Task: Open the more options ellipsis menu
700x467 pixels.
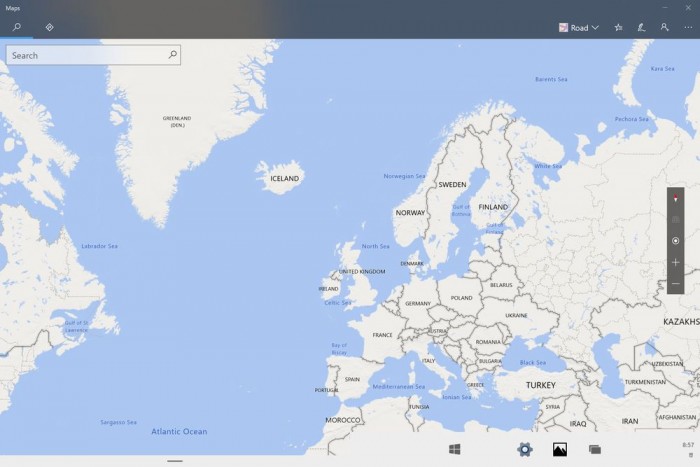Action: [688, 28]
